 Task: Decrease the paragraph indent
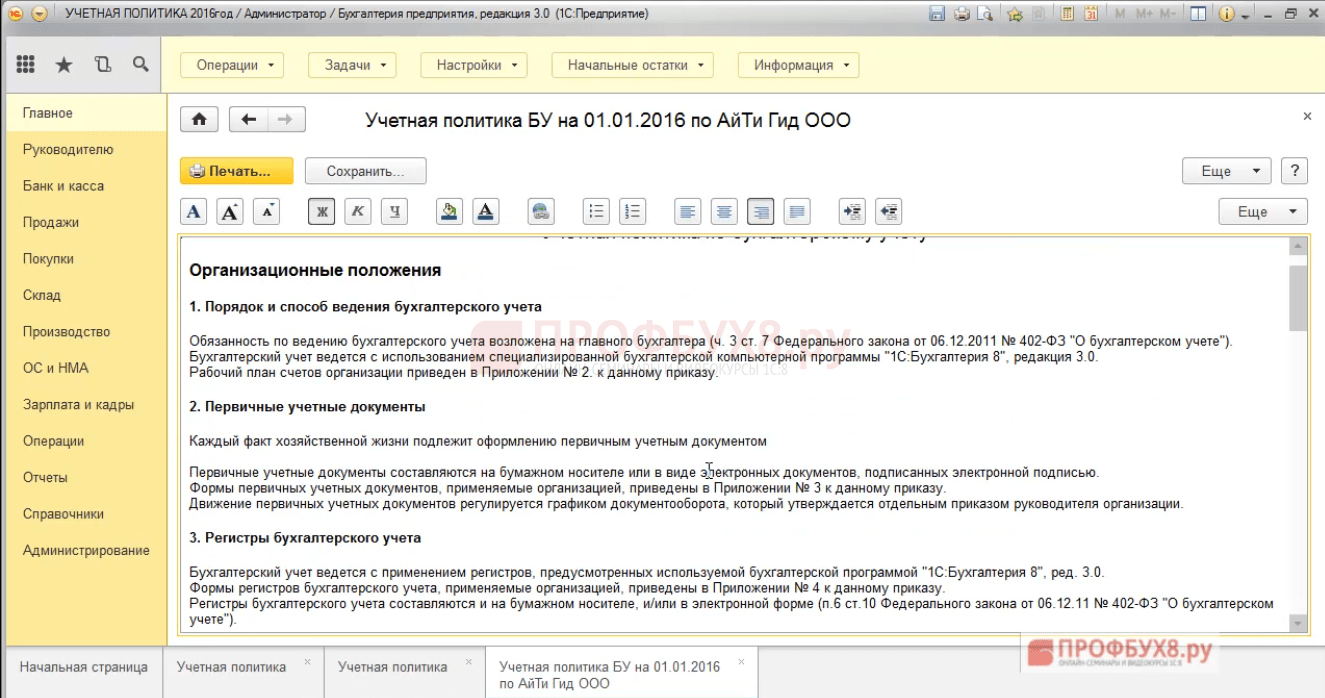(889, 211)
